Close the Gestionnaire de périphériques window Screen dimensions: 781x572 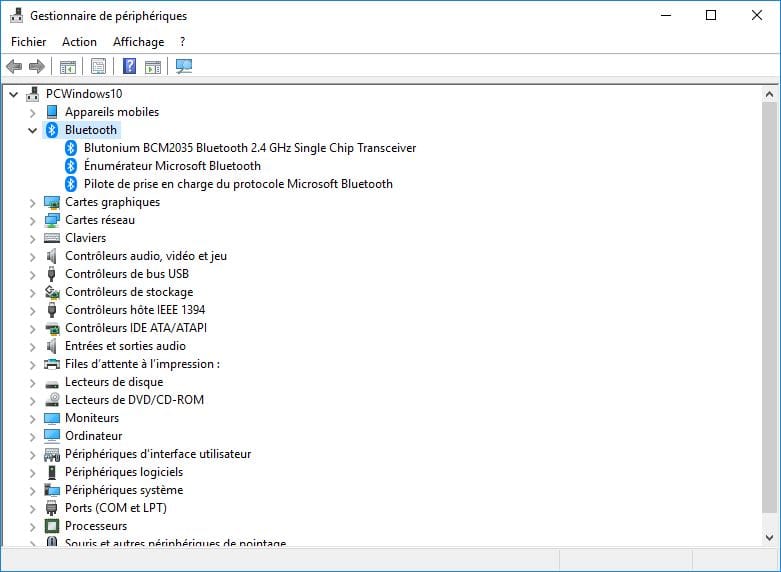pos(757,15)
